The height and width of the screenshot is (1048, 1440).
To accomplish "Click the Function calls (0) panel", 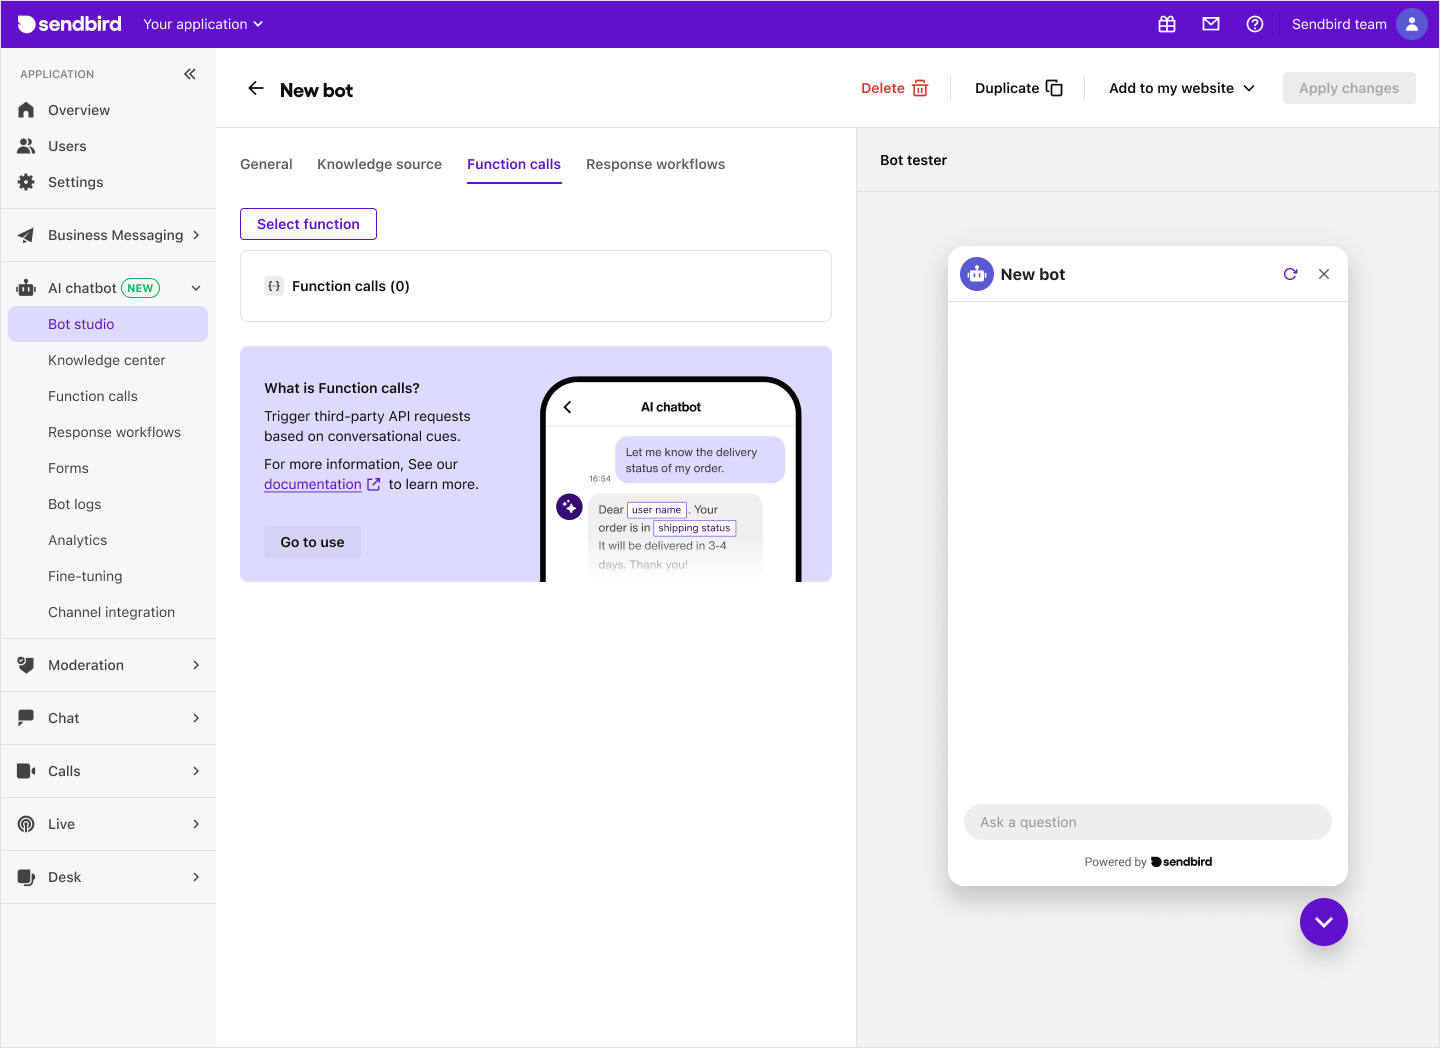I will [536, 286].
